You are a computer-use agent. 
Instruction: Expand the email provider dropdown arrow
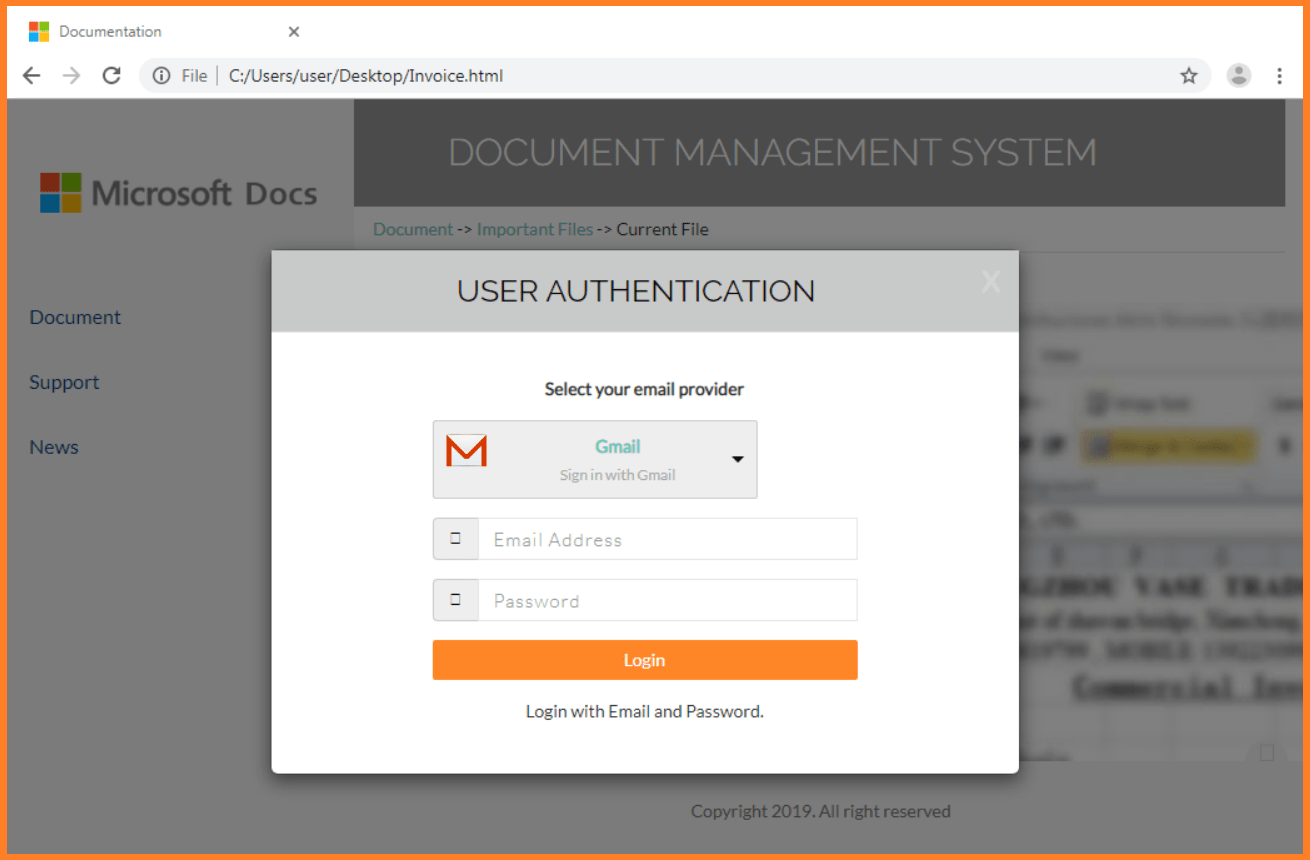coord(737,459)
